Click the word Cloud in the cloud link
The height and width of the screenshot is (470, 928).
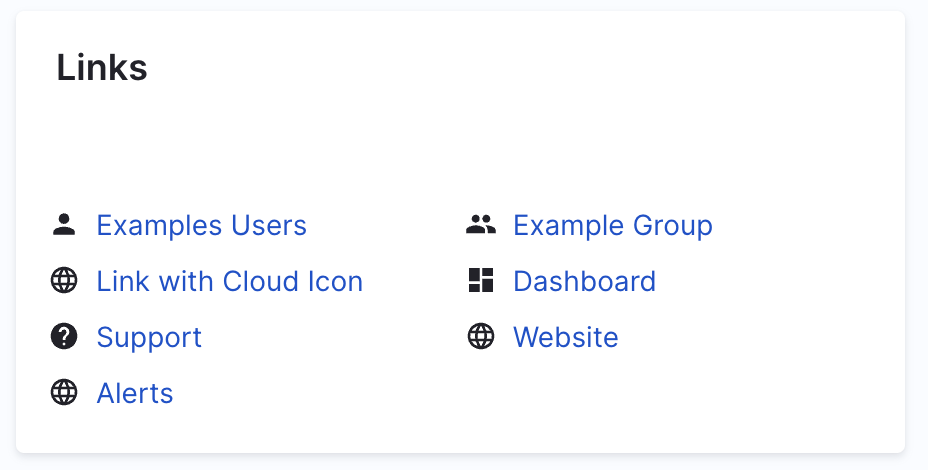pos(264,282)
